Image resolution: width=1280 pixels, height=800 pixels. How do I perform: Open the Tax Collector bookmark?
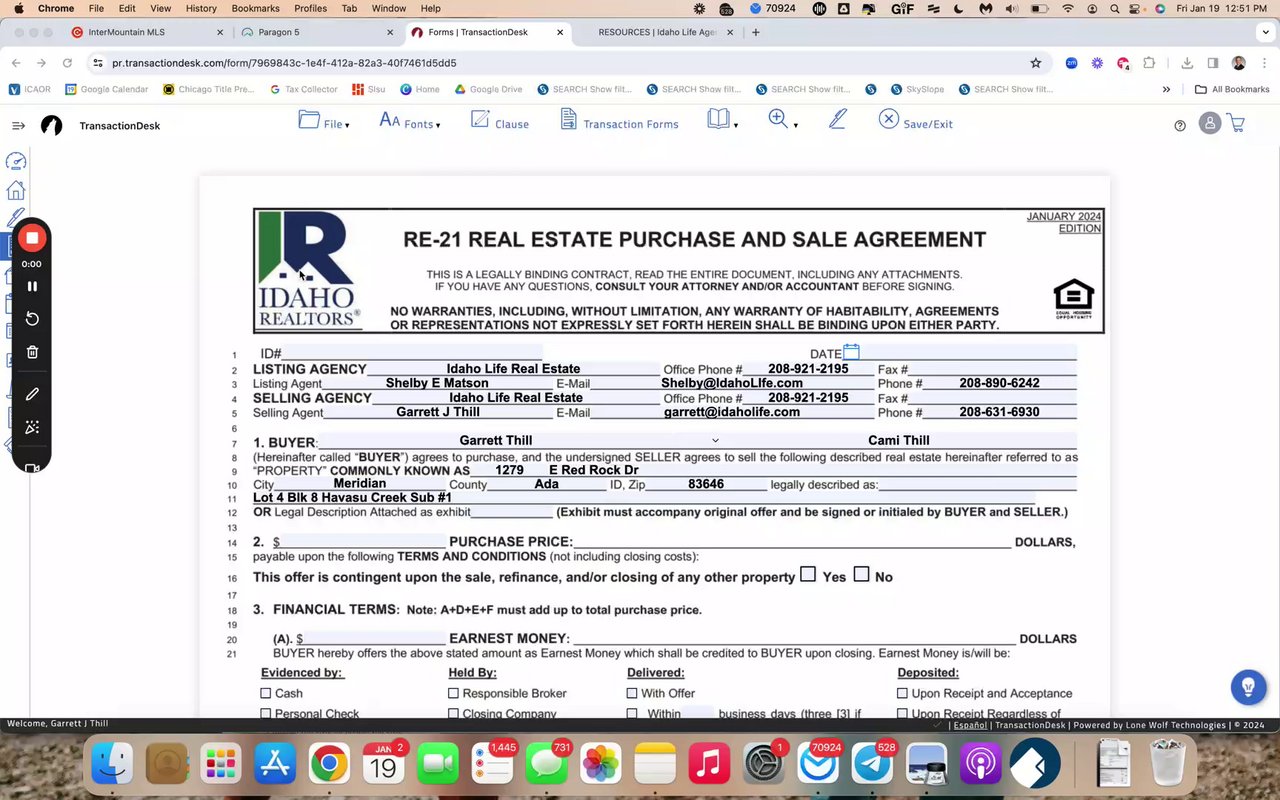(x=304, y=89)
